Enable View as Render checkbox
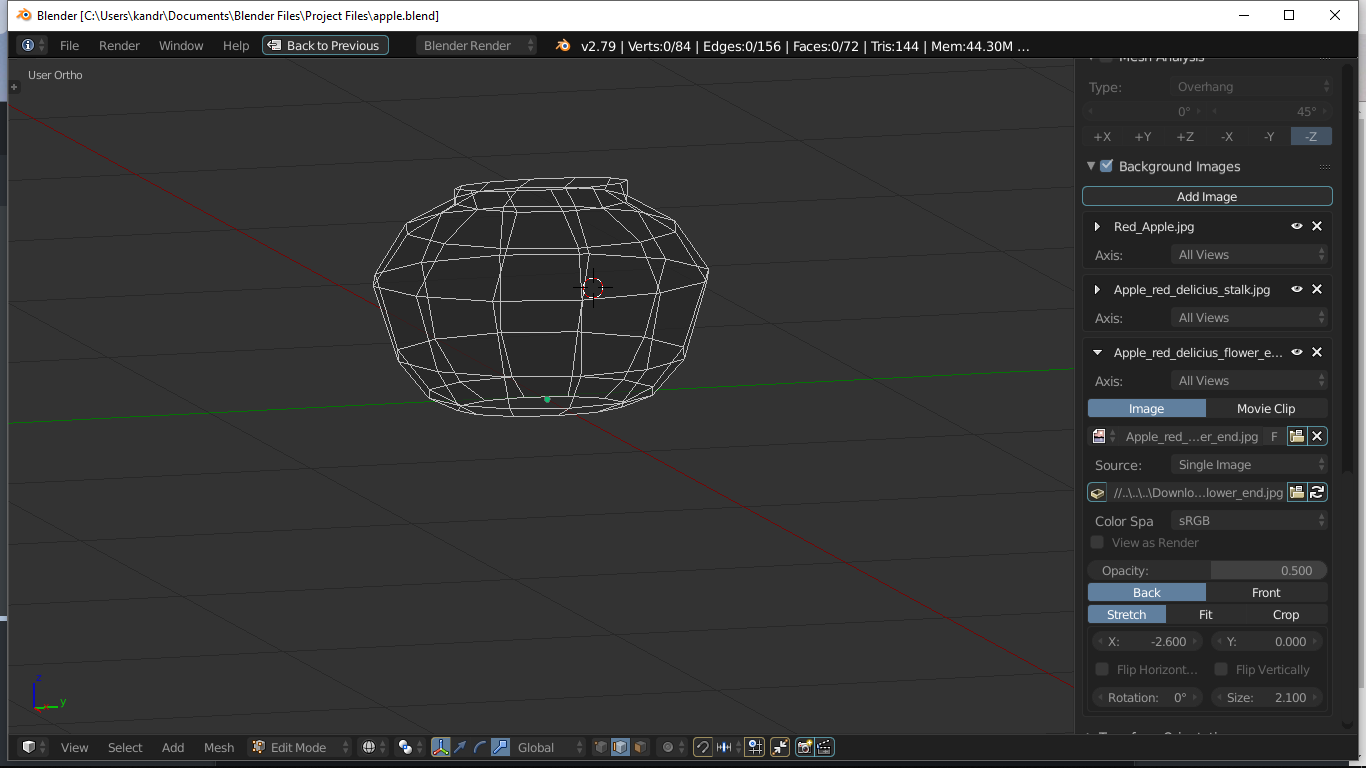The image size is (1366, 768). (1097, 542)
